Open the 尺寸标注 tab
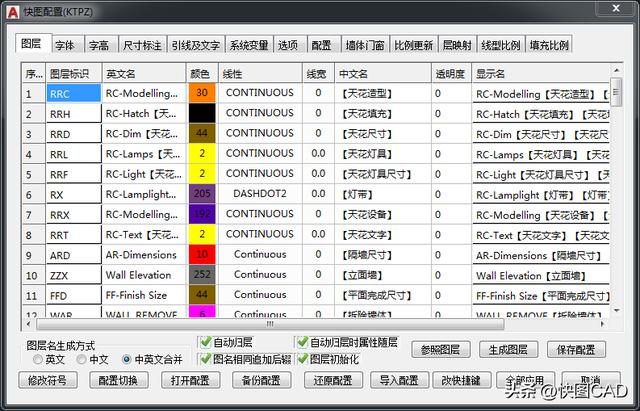 click(142, 45)
